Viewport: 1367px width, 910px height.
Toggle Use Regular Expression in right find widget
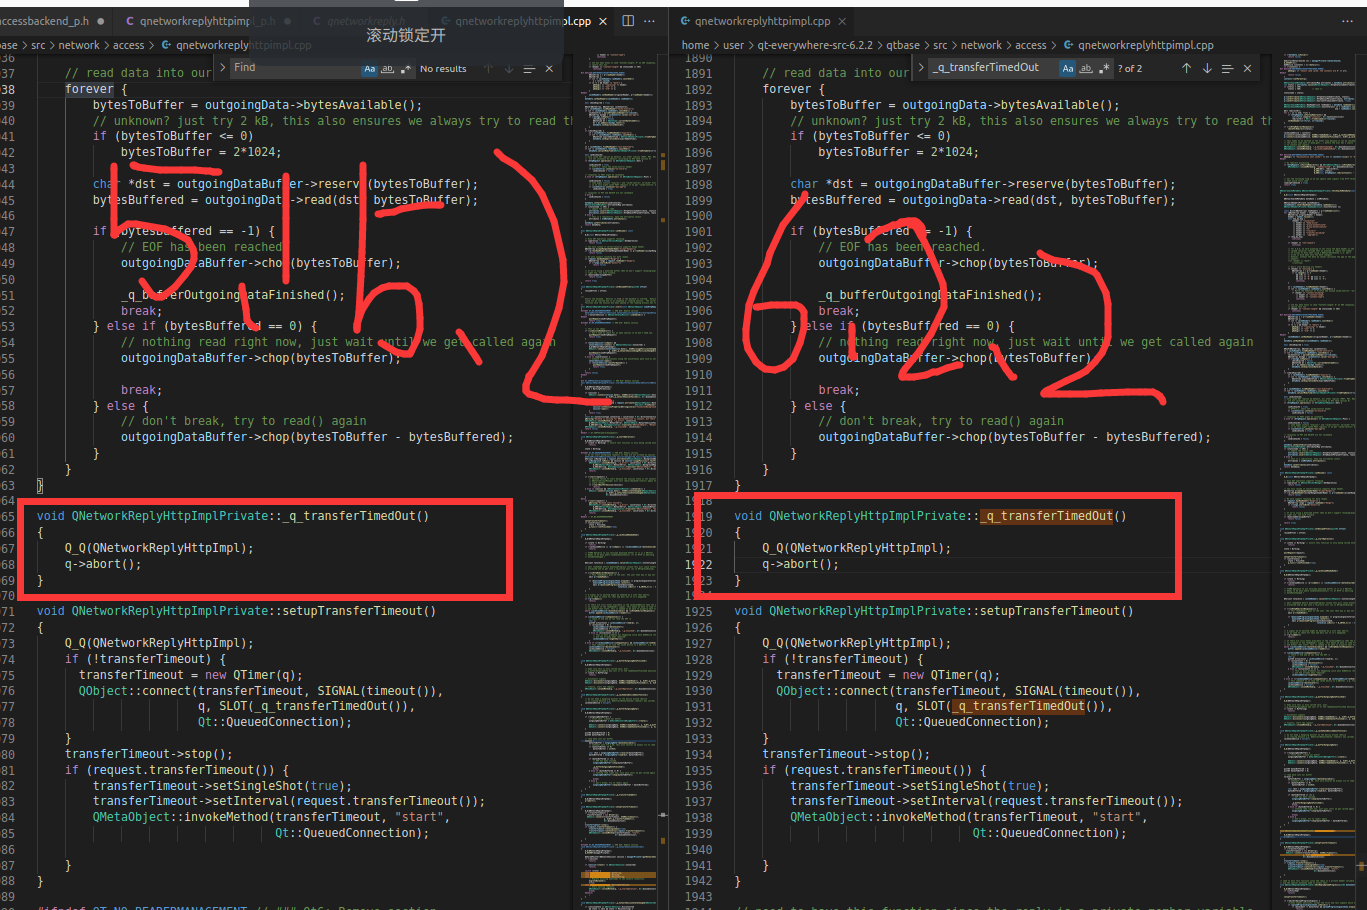click(x=1104, y=68)
